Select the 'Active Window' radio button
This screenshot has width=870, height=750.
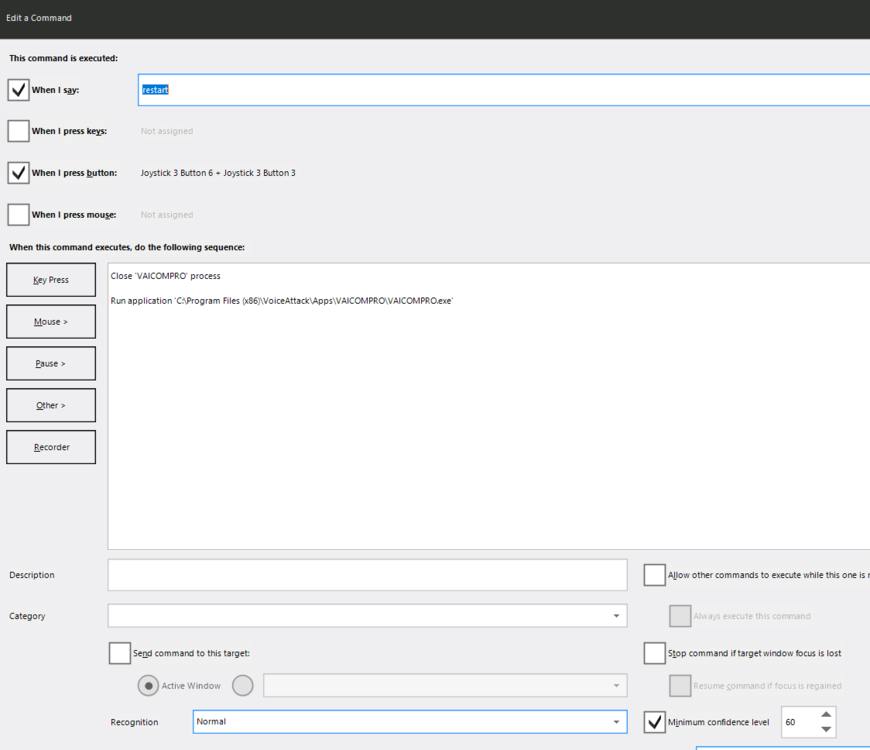tap(148, 686)
